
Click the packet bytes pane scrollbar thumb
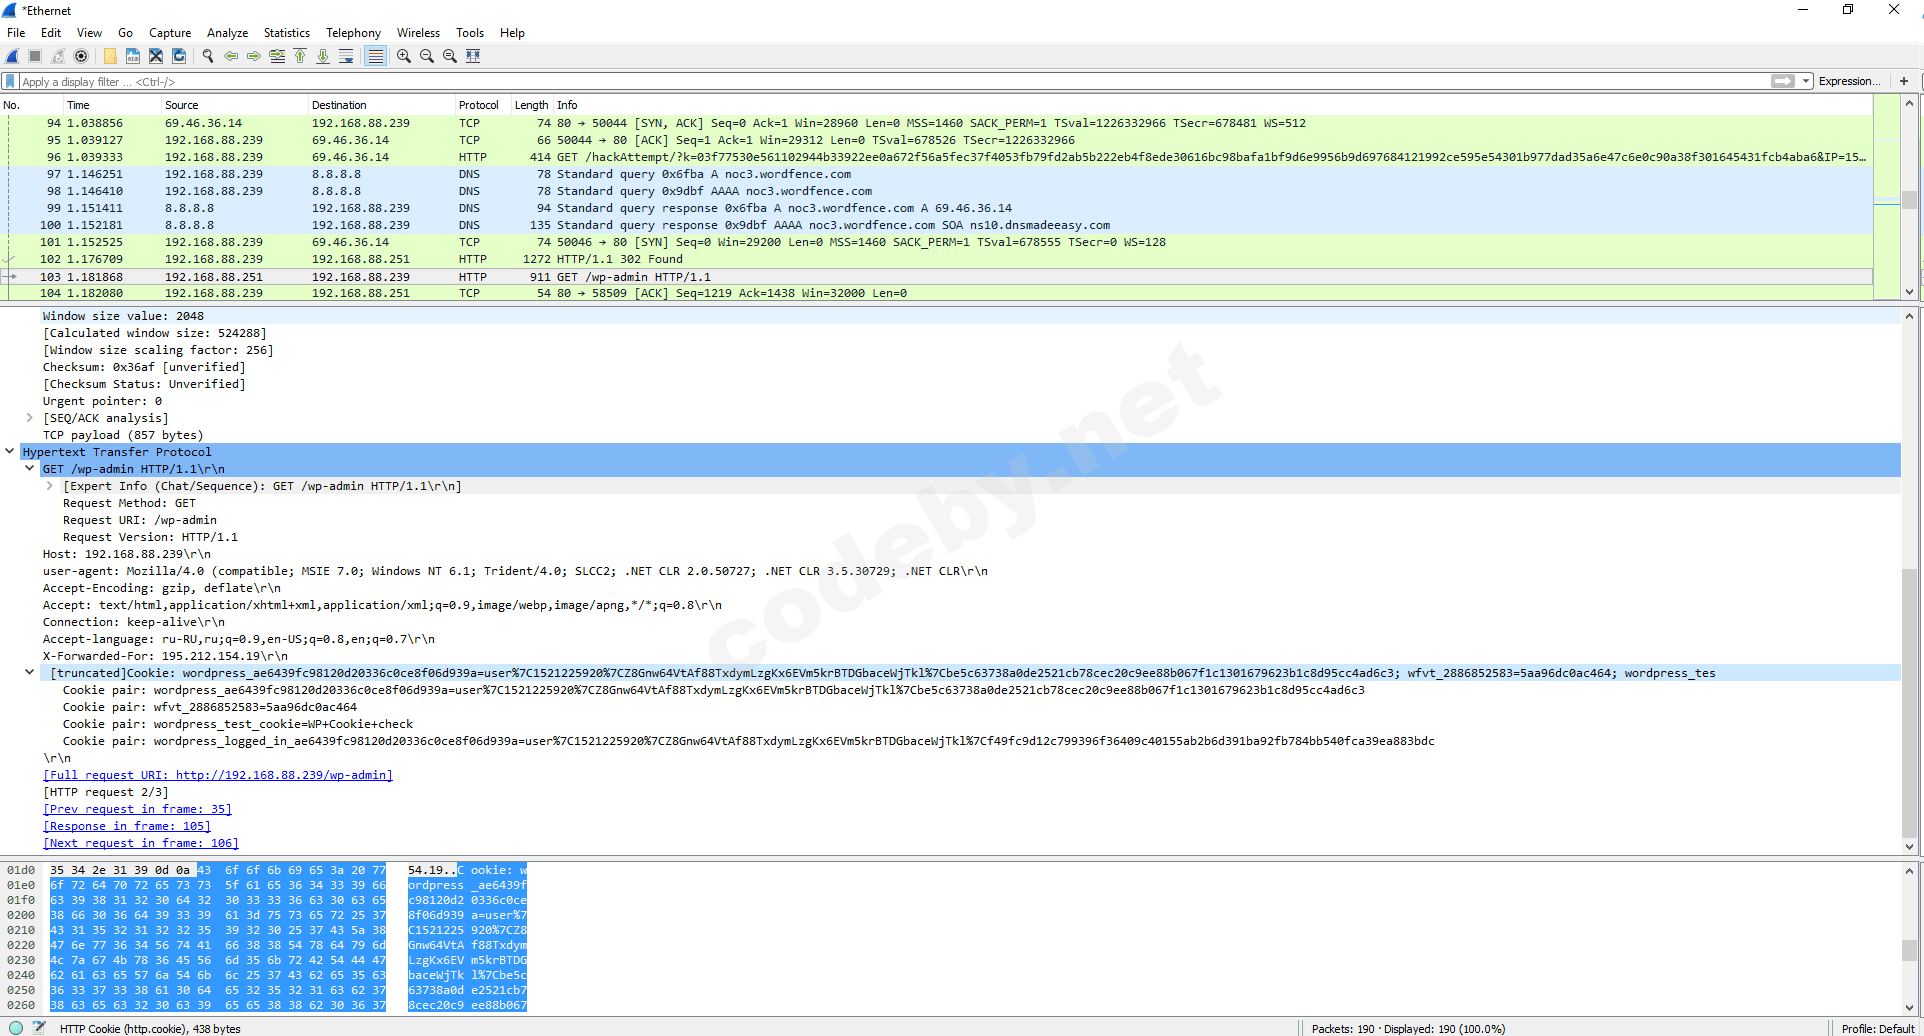coord(1909,950)
